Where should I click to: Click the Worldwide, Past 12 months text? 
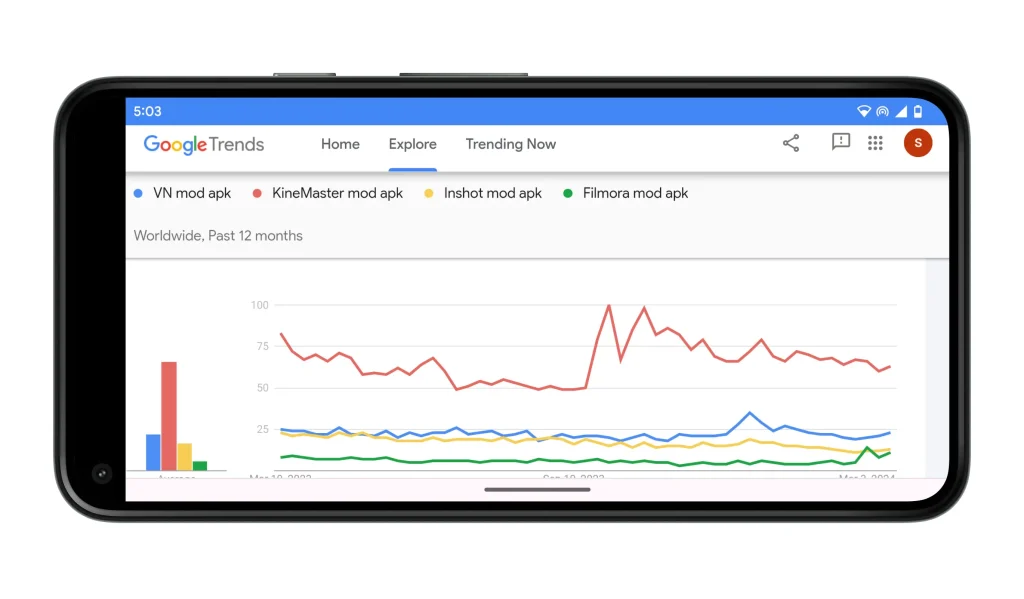point(218,236)
